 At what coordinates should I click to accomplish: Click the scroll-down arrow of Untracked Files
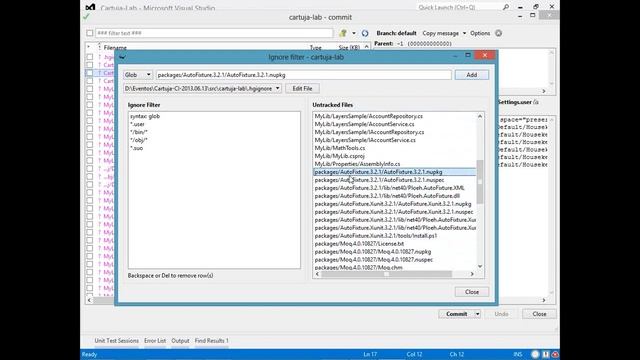click(x=480, y=267)
